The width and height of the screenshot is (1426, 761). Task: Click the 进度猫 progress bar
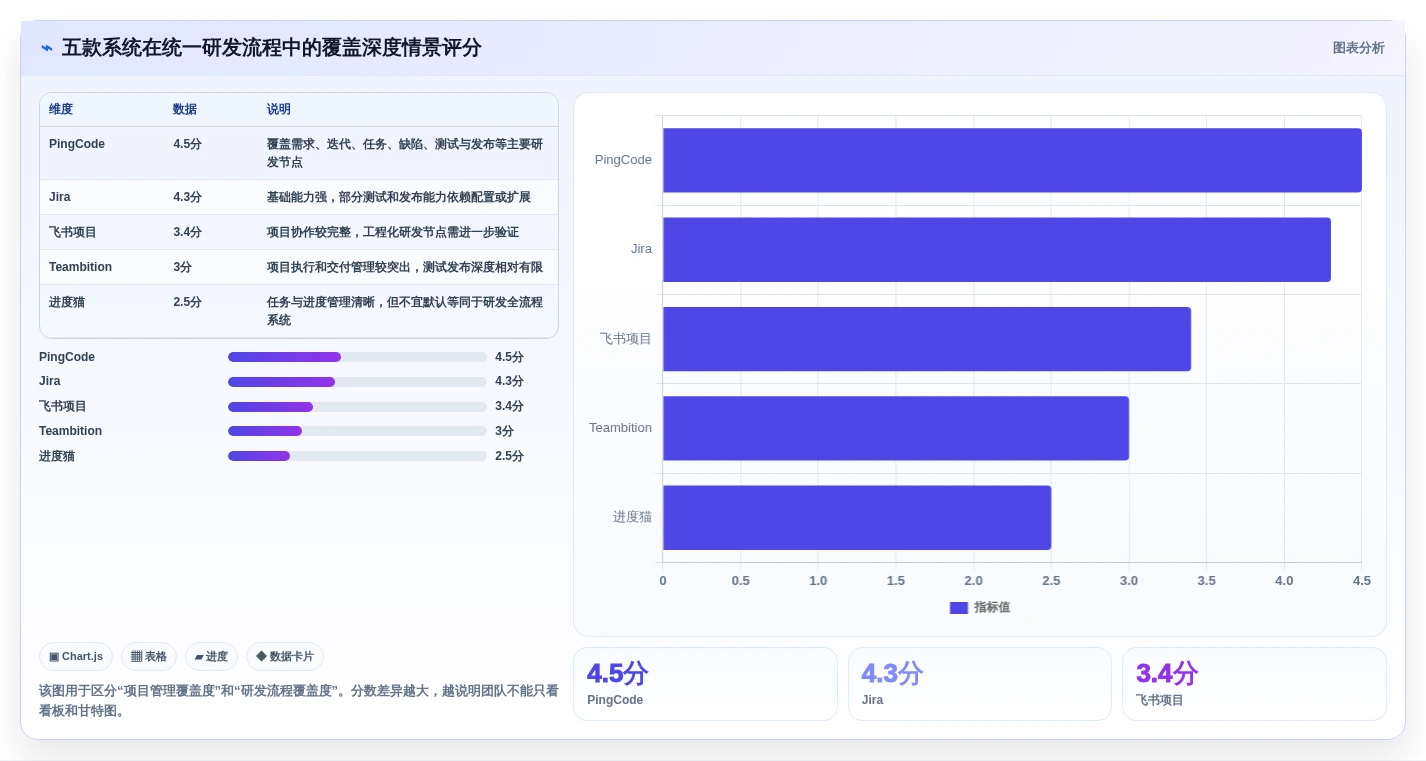pos(357,456)
